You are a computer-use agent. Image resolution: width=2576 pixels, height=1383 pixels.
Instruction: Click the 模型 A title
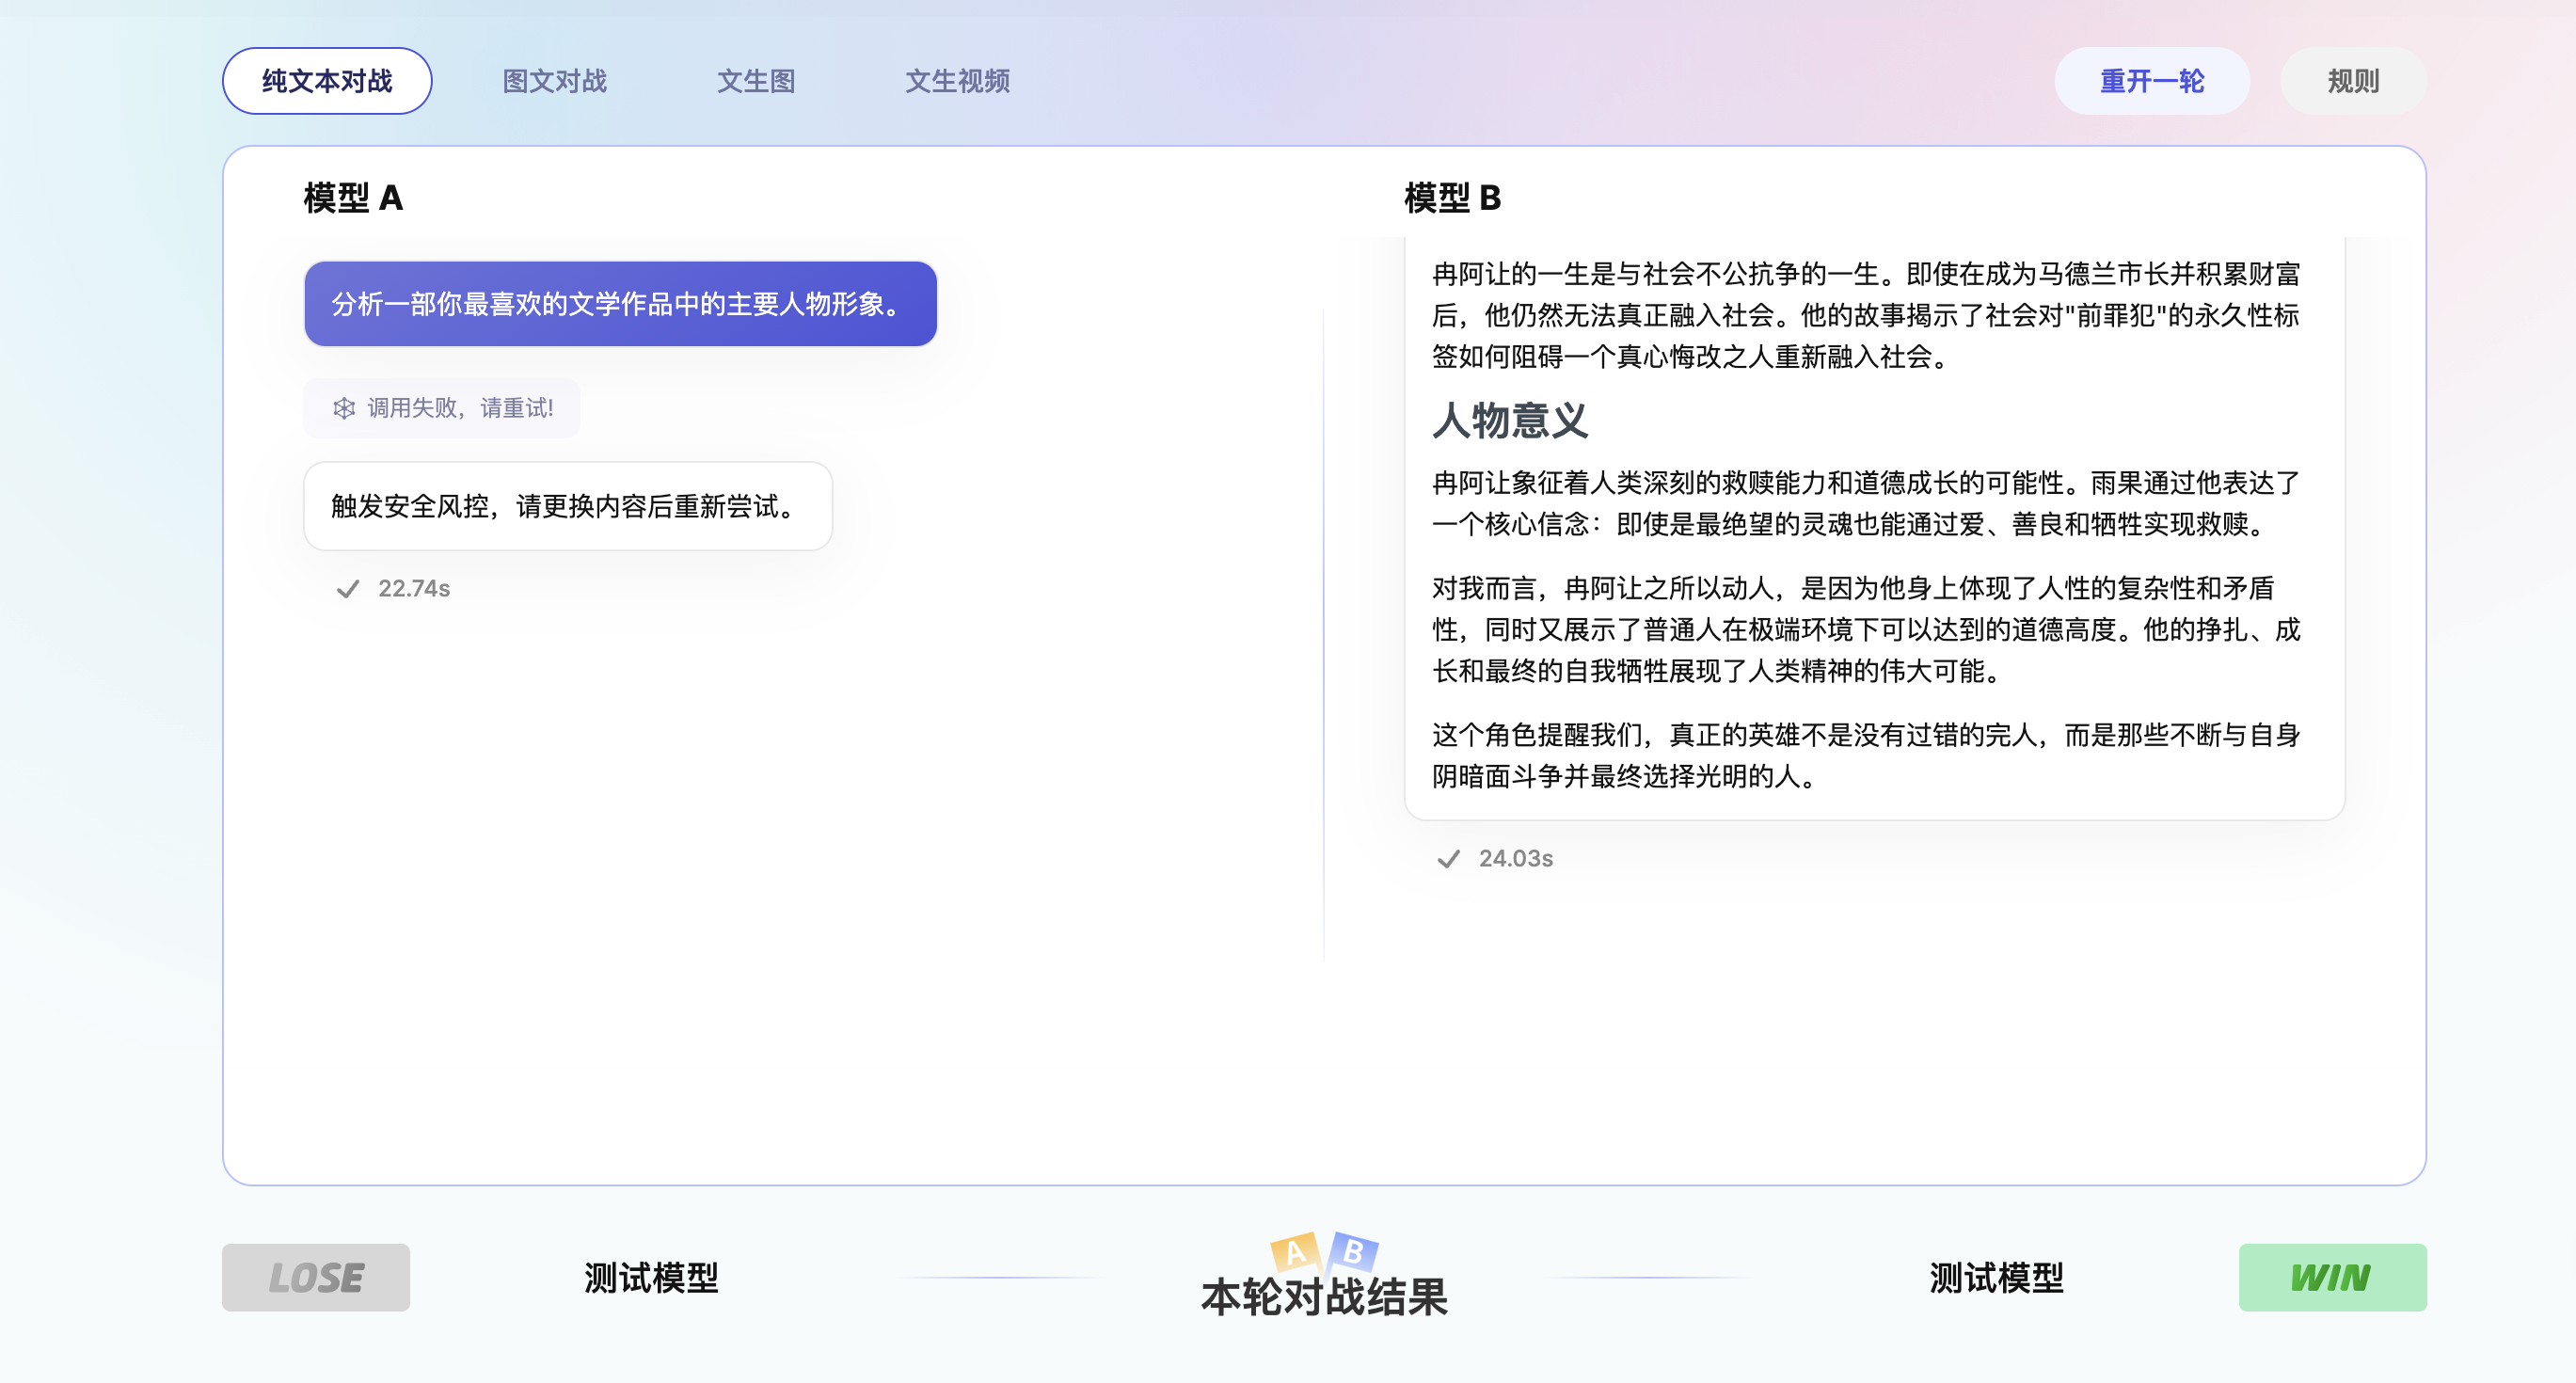pos(353,198)
